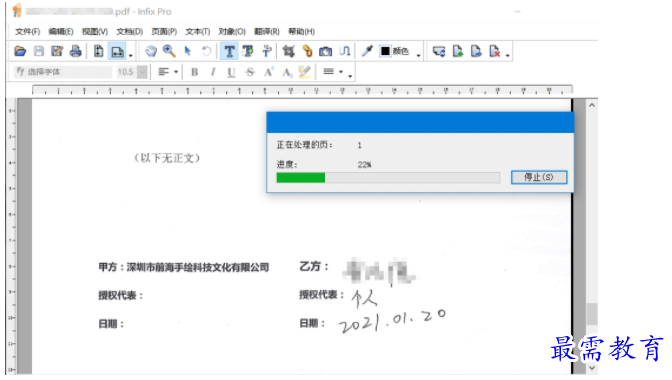
Task: Click the Rotate tool icon
Action: 206,51
